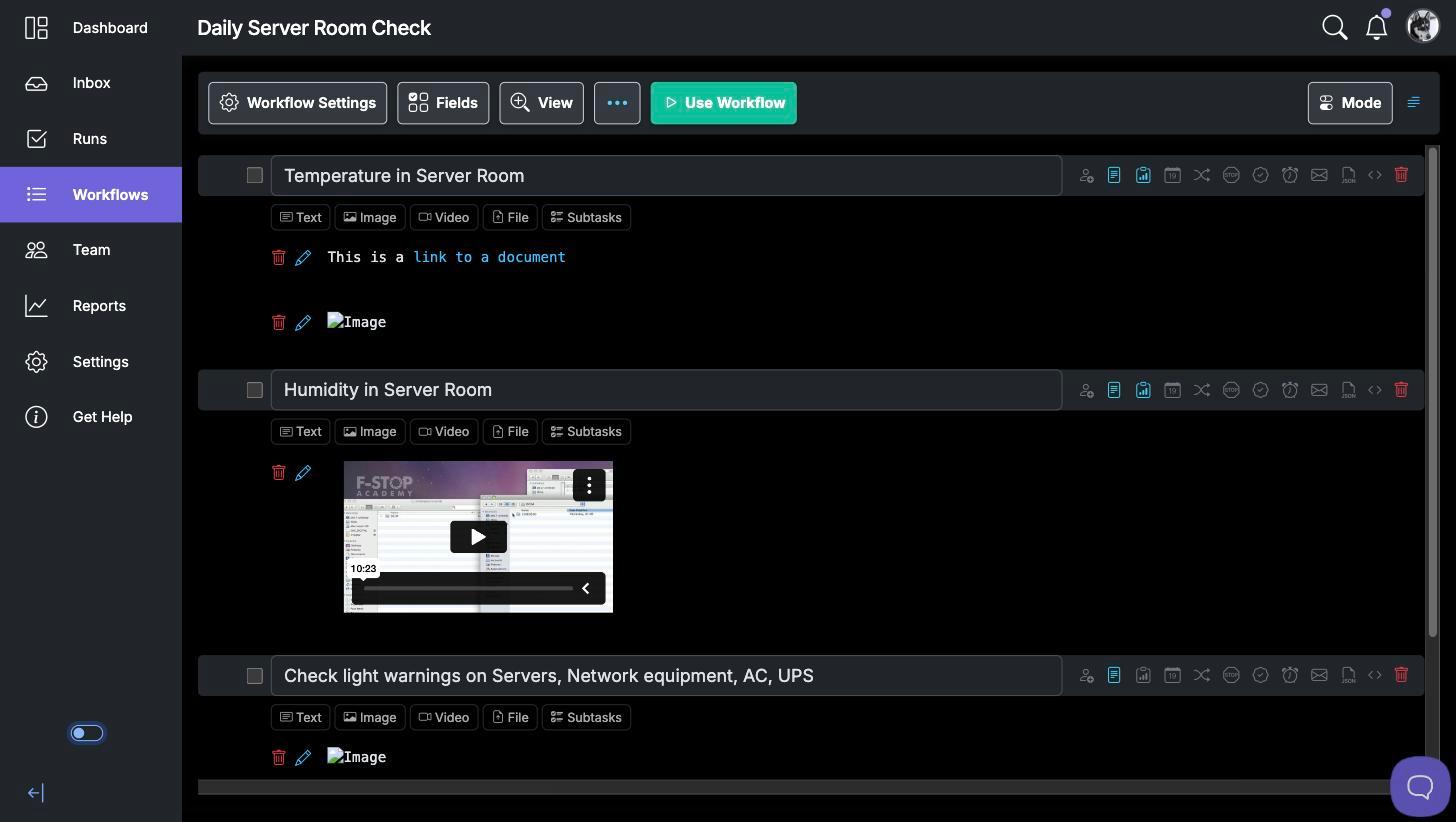
Task: Open the notifications bell
Action: tap(1377, 27)
